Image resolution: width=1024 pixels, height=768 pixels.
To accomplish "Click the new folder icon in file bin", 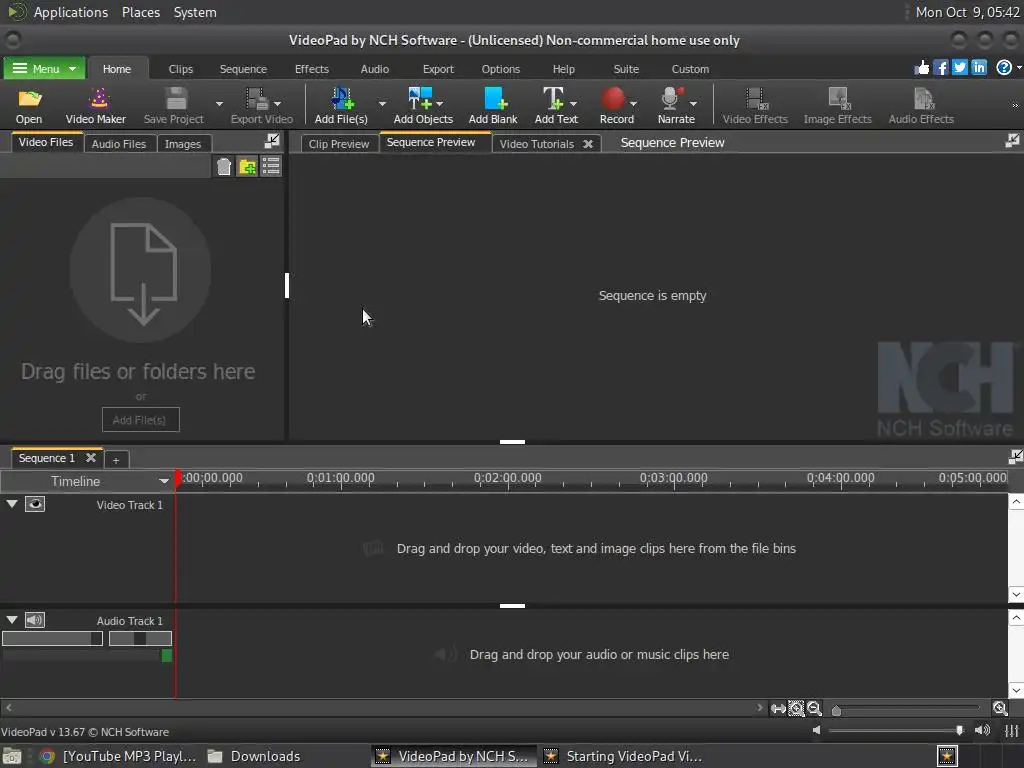I will coord(247,167).
